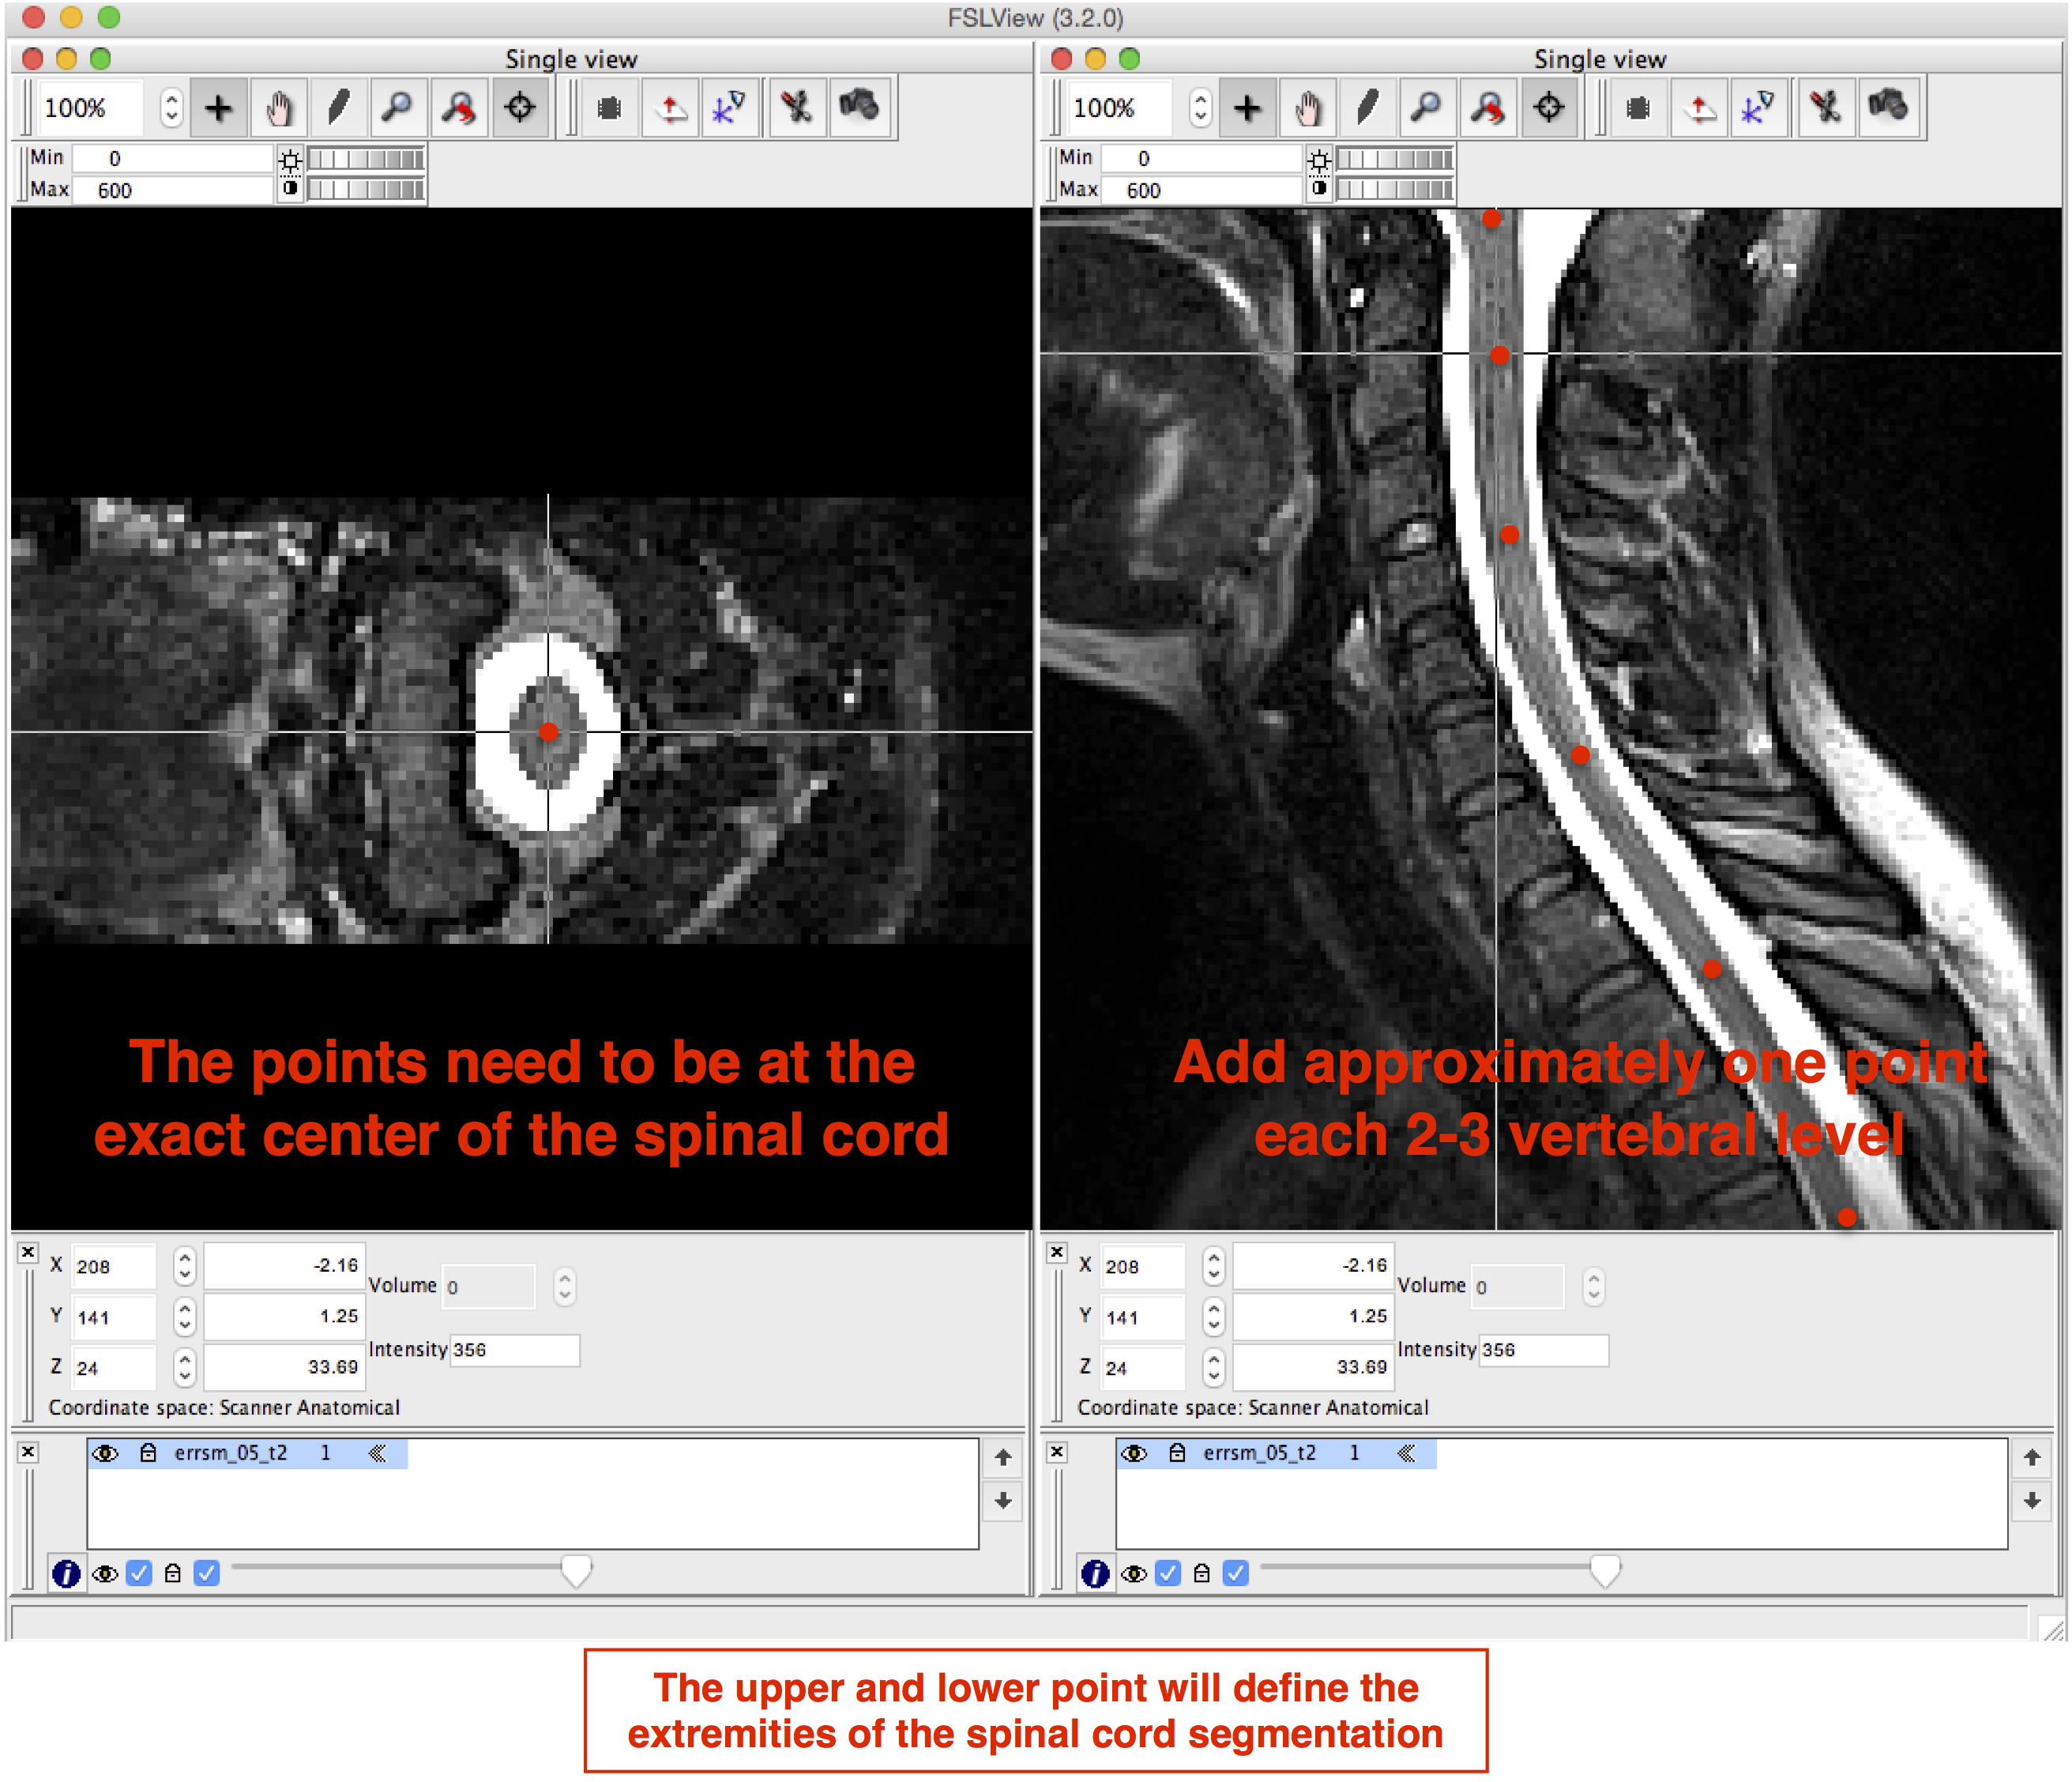Toggle visibility checkbox in right view layer panel
This screenshot has height=1782, width=2072.
click(x=1167, y=1573)
